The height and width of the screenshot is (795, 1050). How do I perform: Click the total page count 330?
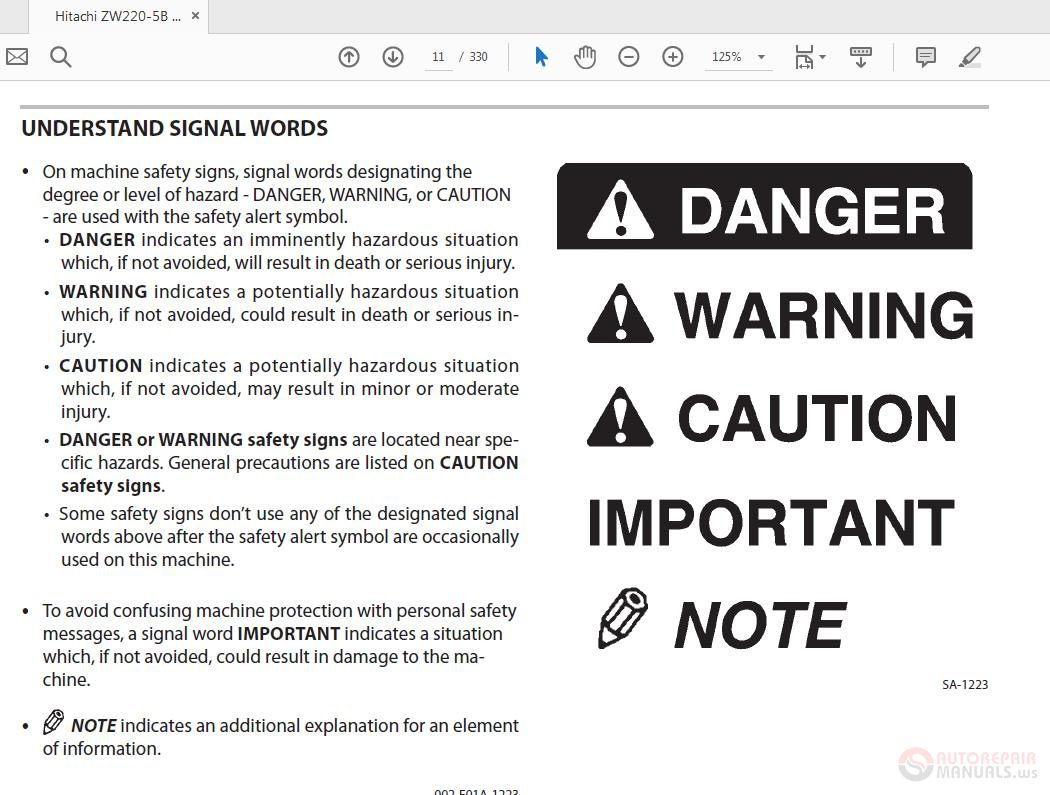pos(478,57)
